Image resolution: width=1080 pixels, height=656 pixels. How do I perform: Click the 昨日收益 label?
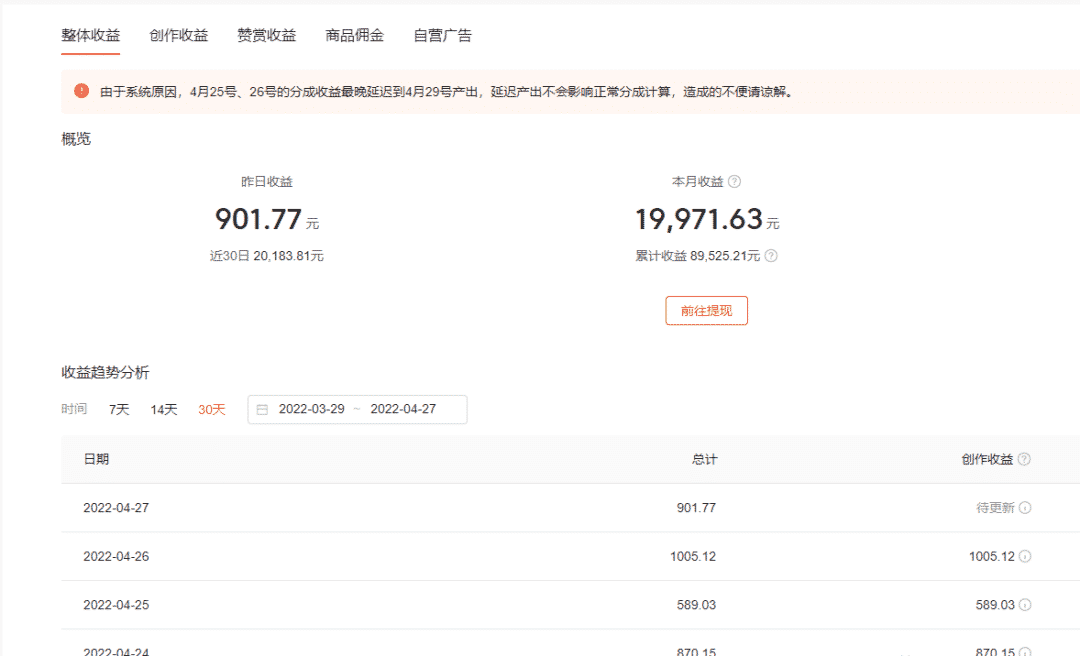pyautogui.click(x=267, y=182)
